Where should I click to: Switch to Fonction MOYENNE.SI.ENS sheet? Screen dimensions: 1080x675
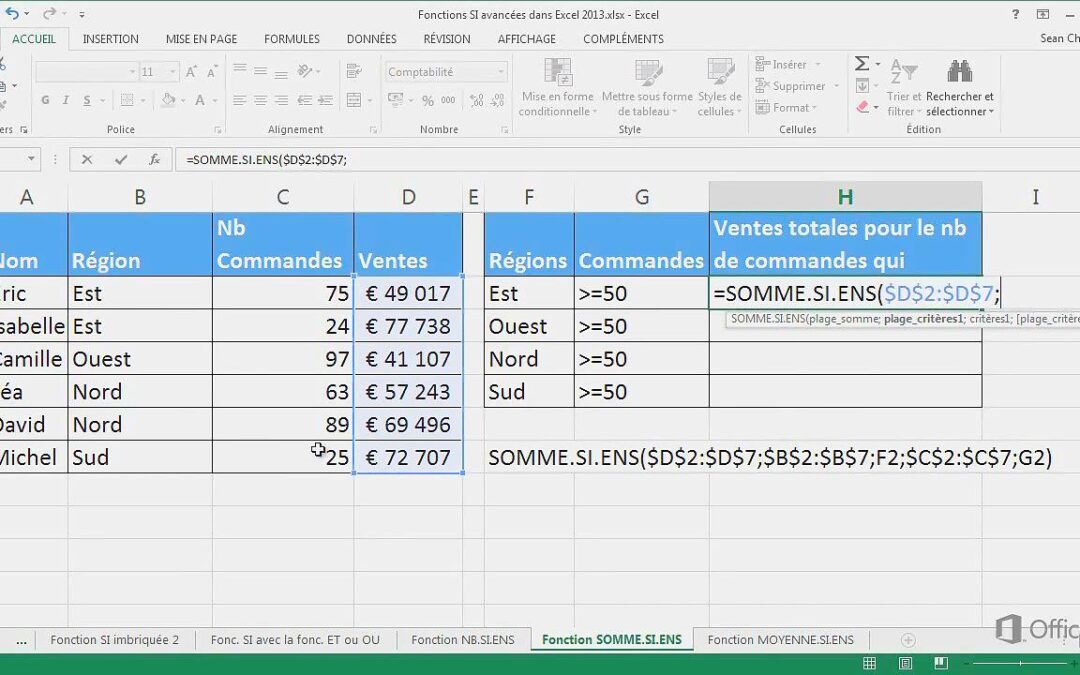point(780,640)
